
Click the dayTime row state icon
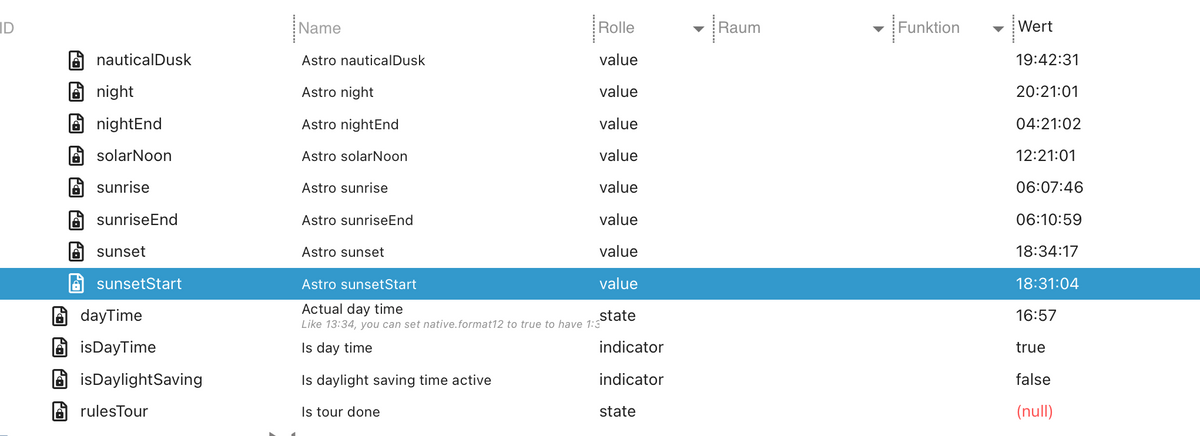59,316
